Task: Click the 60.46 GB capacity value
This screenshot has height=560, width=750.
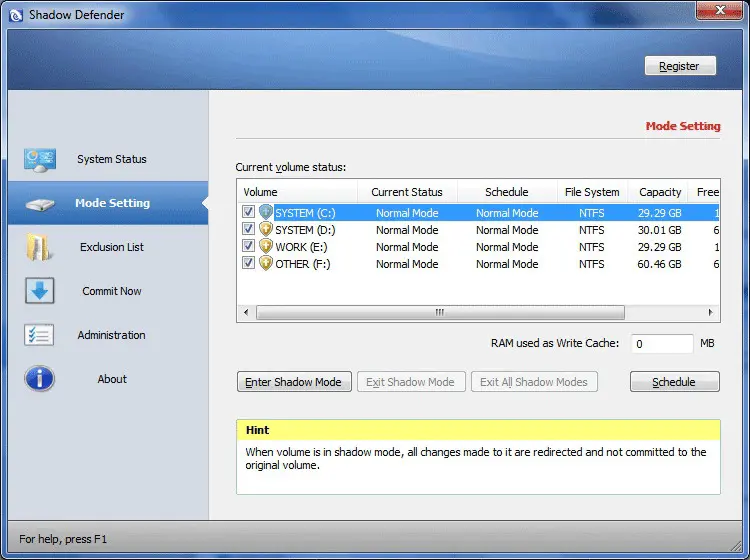Action: (659, 264)
